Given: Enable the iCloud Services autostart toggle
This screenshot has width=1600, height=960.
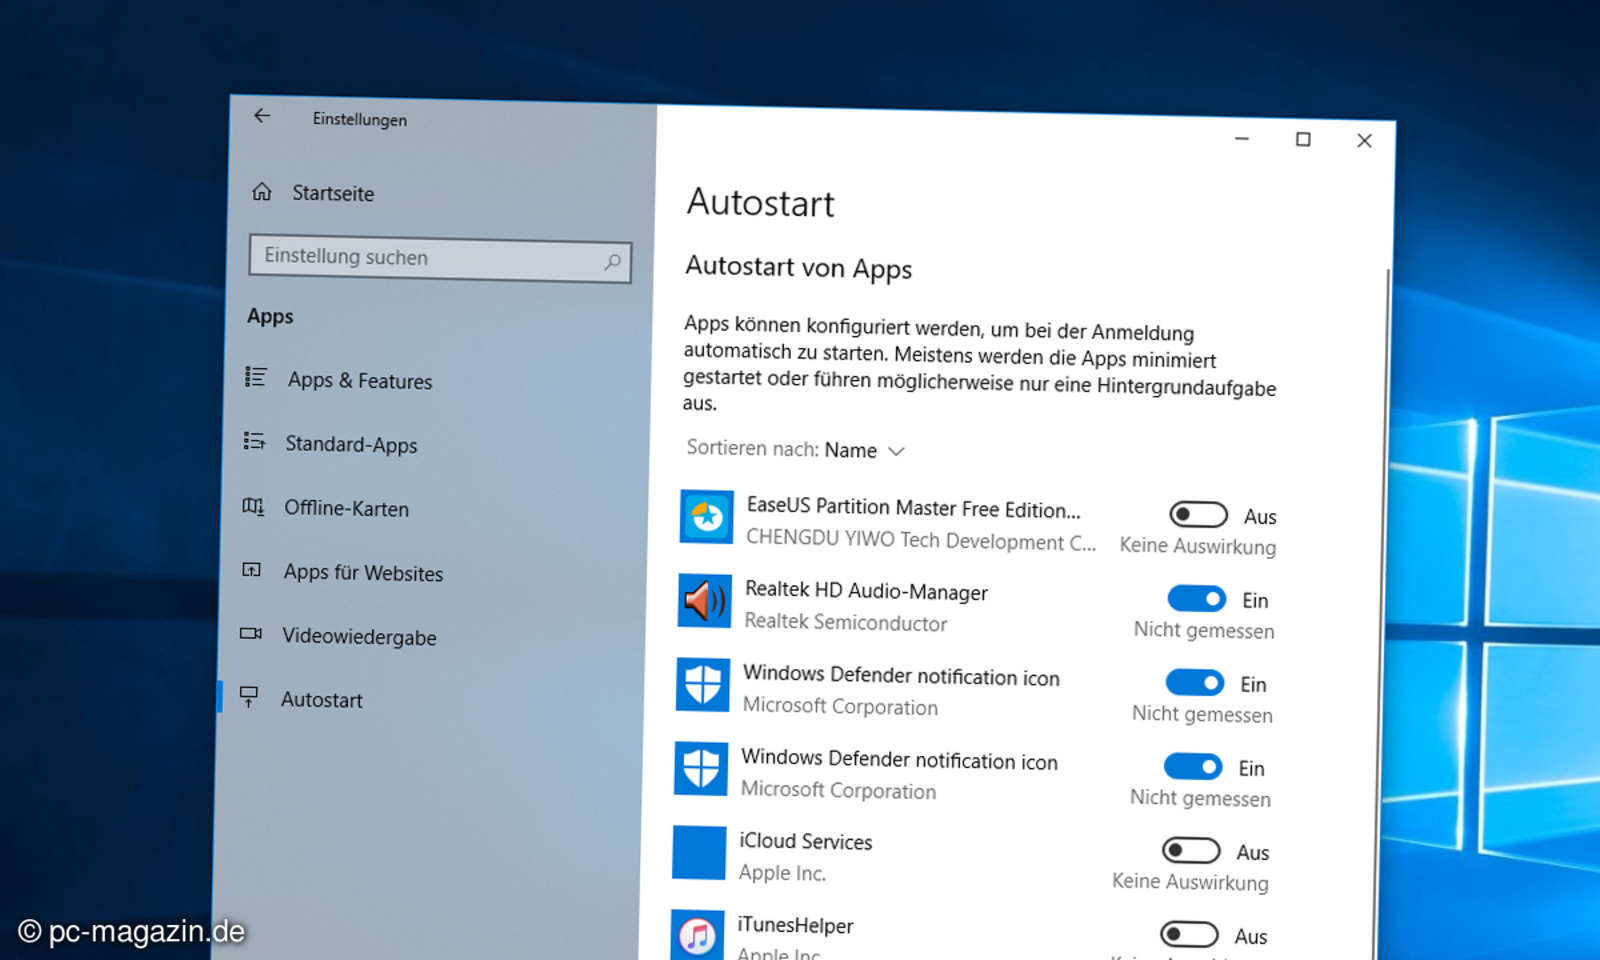Looking at the screenshot, I should point(1193,851).
